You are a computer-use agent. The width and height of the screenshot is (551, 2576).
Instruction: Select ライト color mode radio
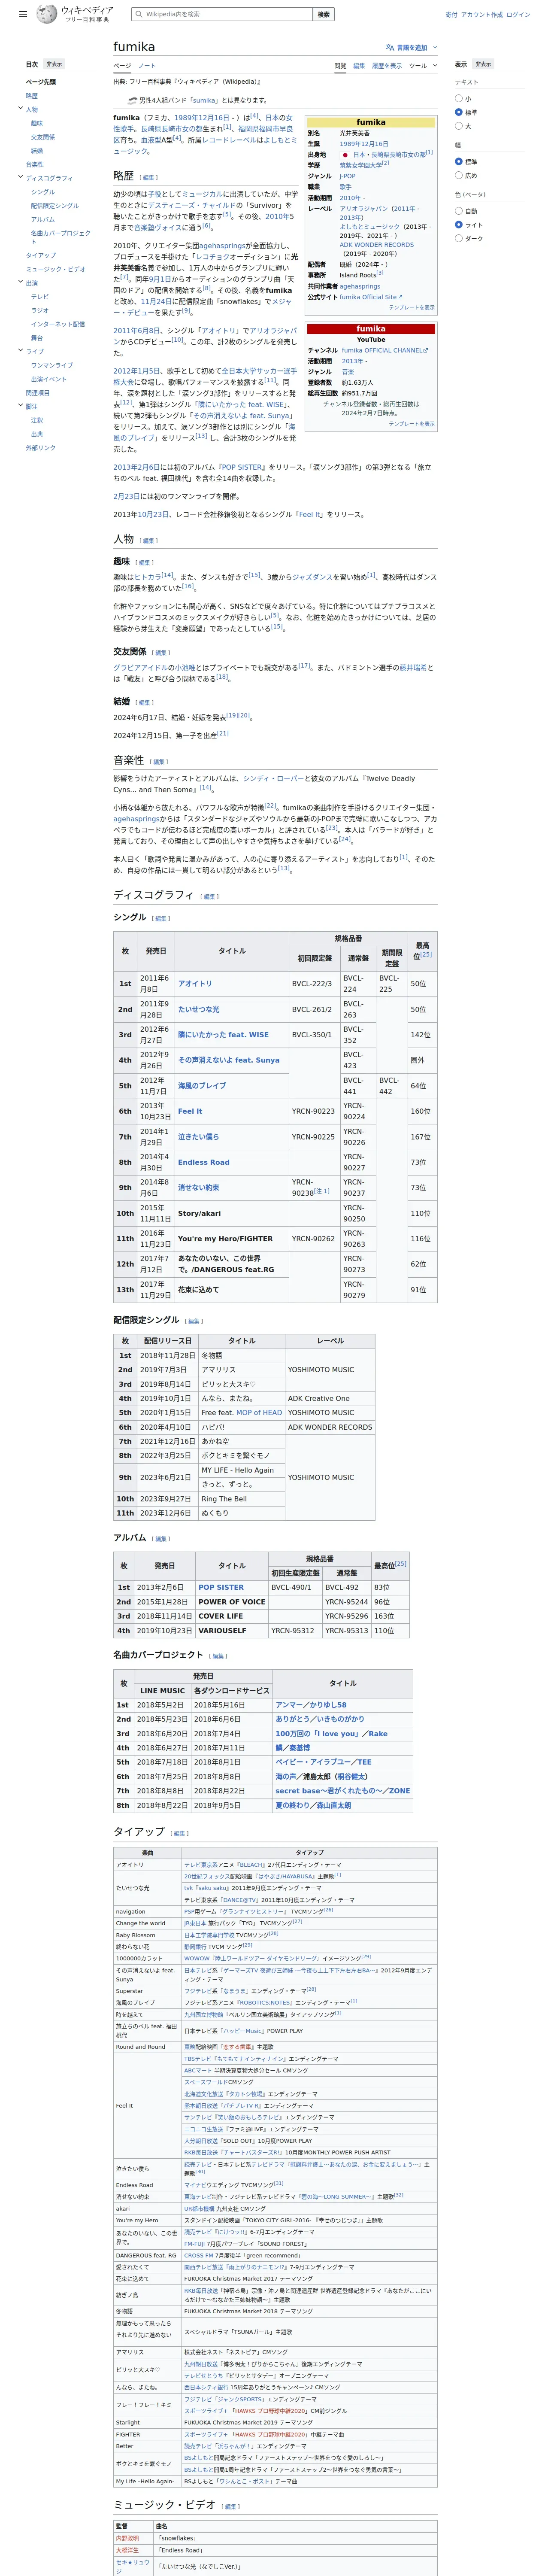pyautogui.click(x=459, y=225)
